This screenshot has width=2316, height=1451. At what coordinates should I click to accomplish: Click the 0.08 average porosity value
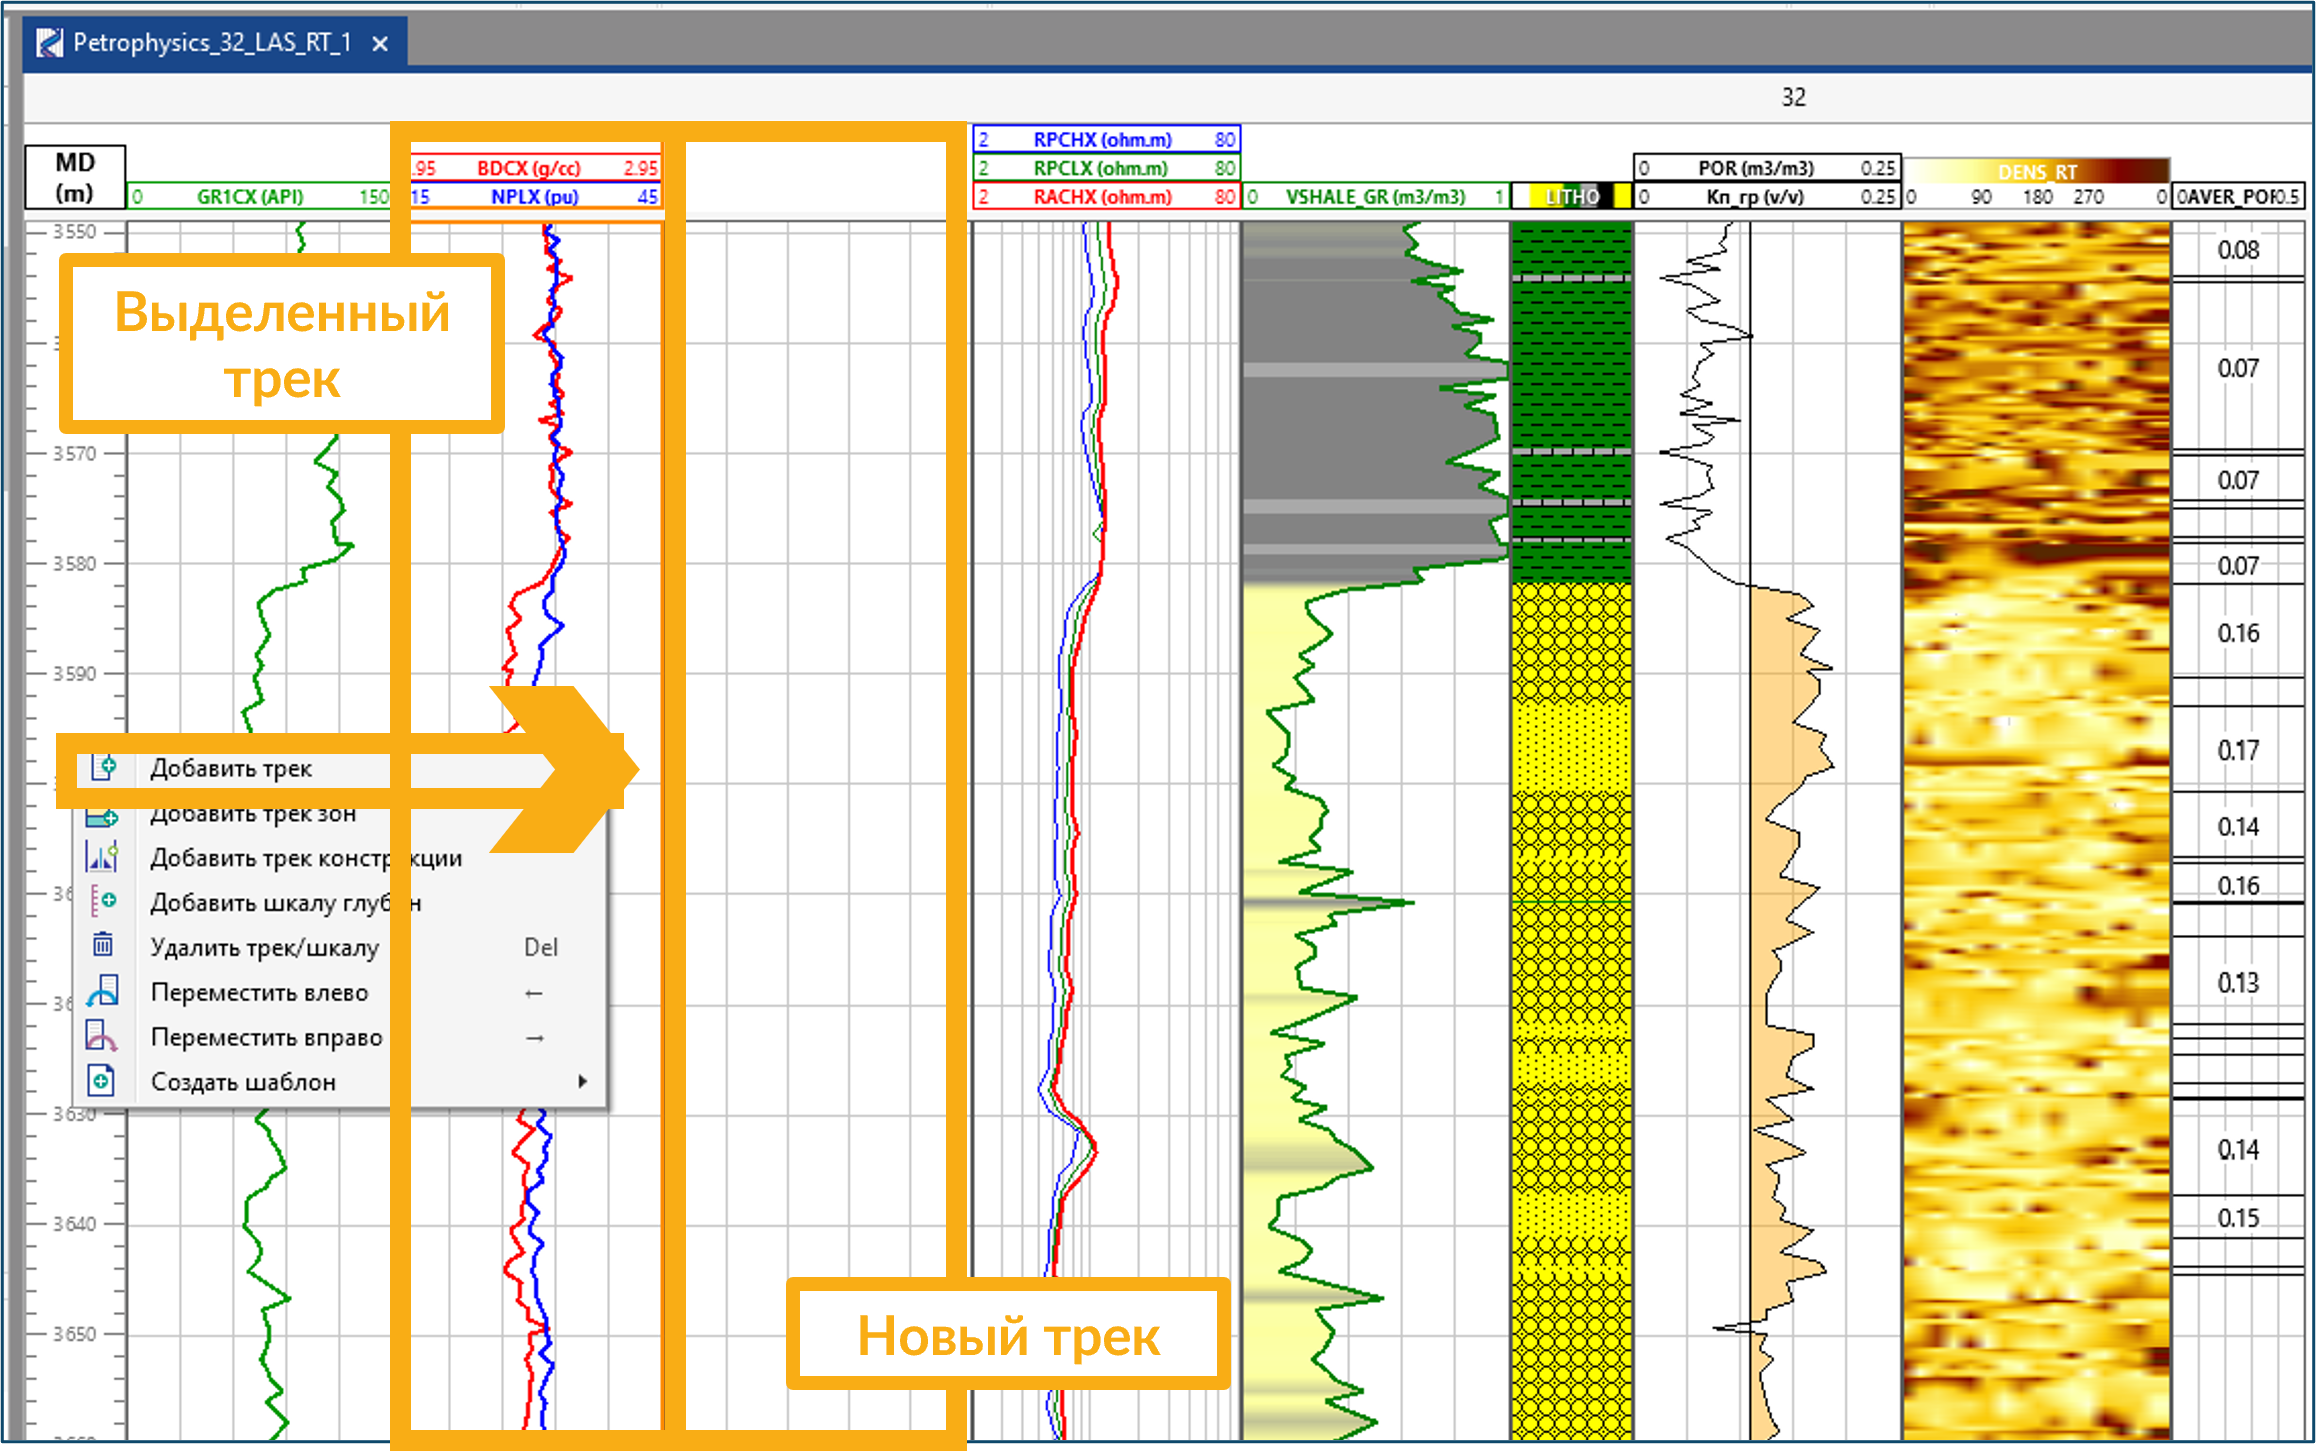pyautogui.click(x=2238, y=250)
